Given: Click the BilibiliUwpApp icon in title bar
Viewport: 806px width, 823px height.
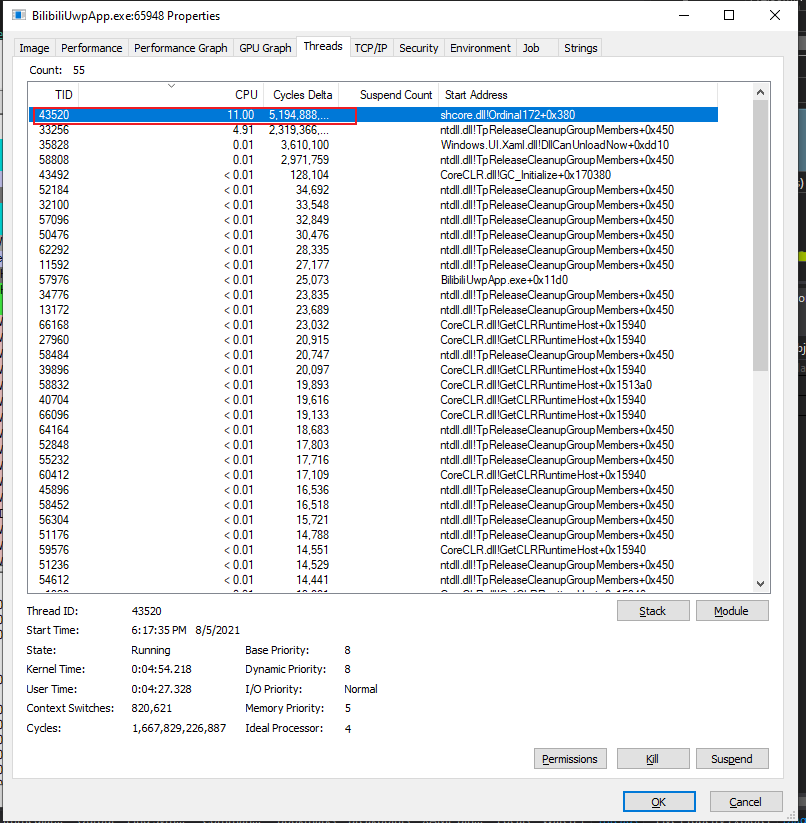Looking at the screenshot, I should coord(17,14).
